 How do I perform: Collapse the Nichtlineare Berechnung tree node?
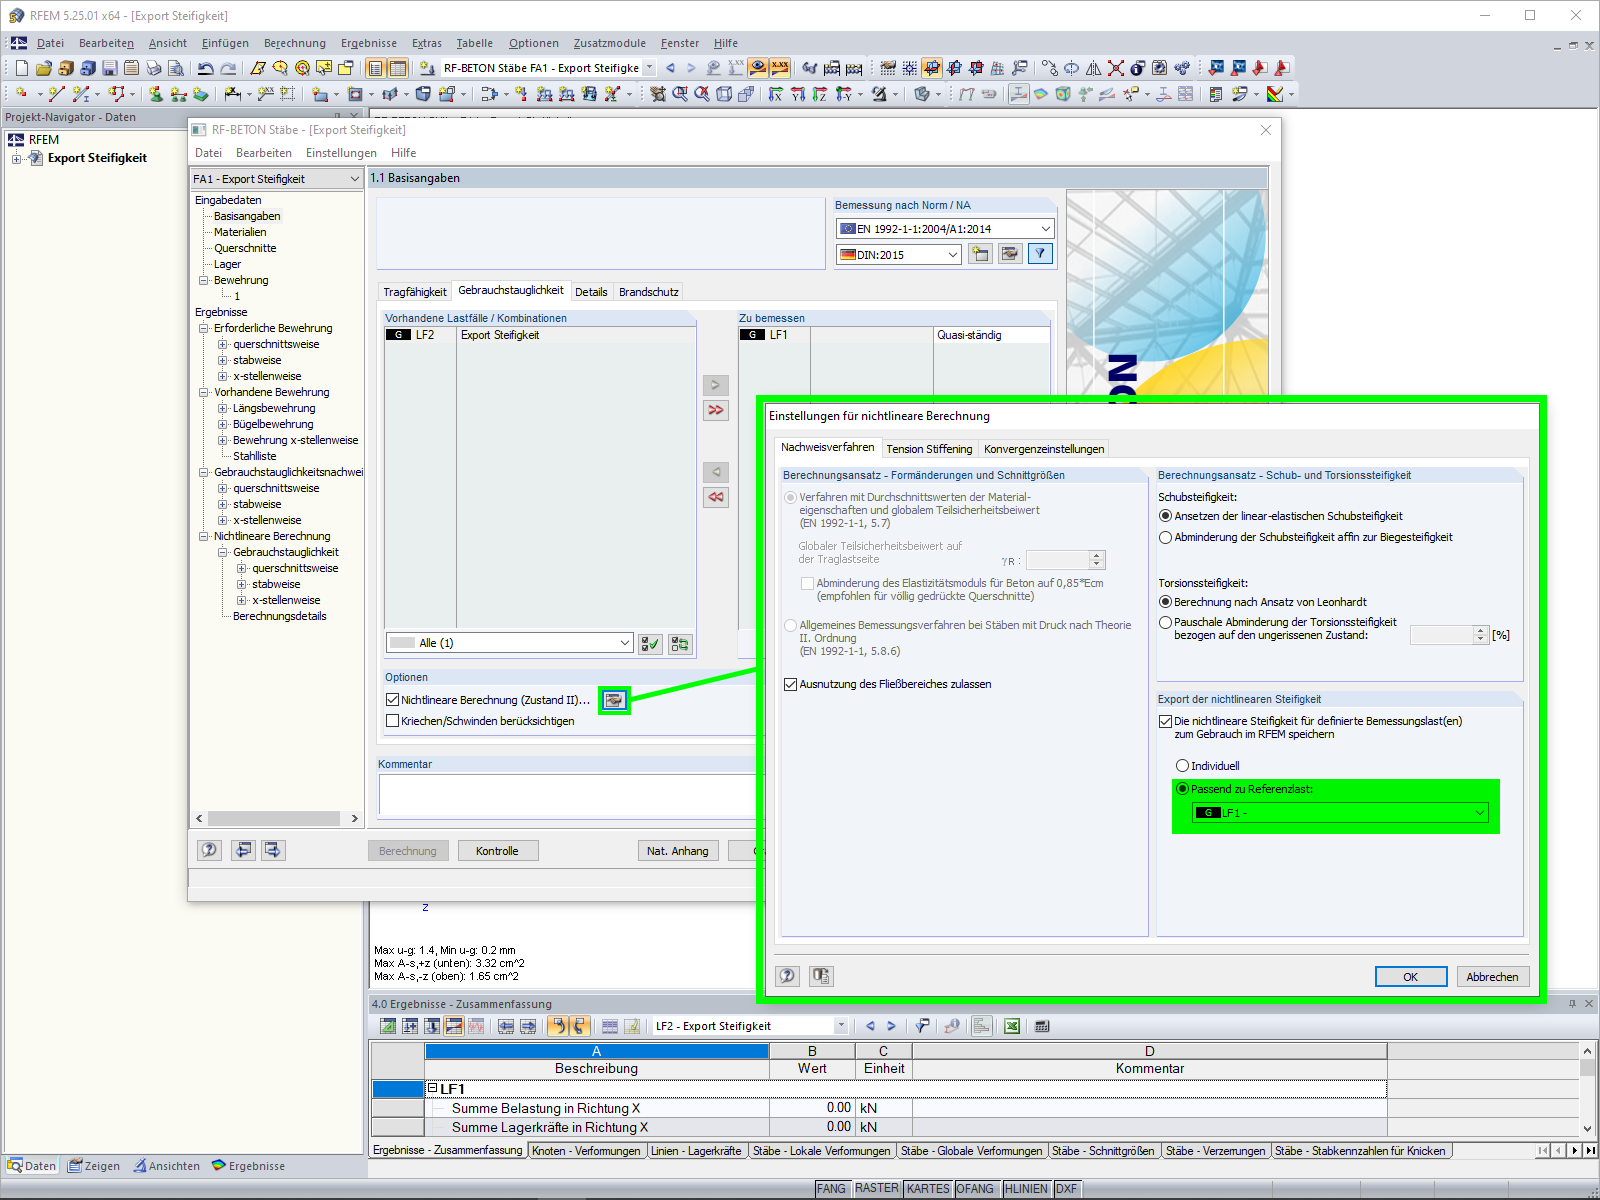(x=204, y=536)
